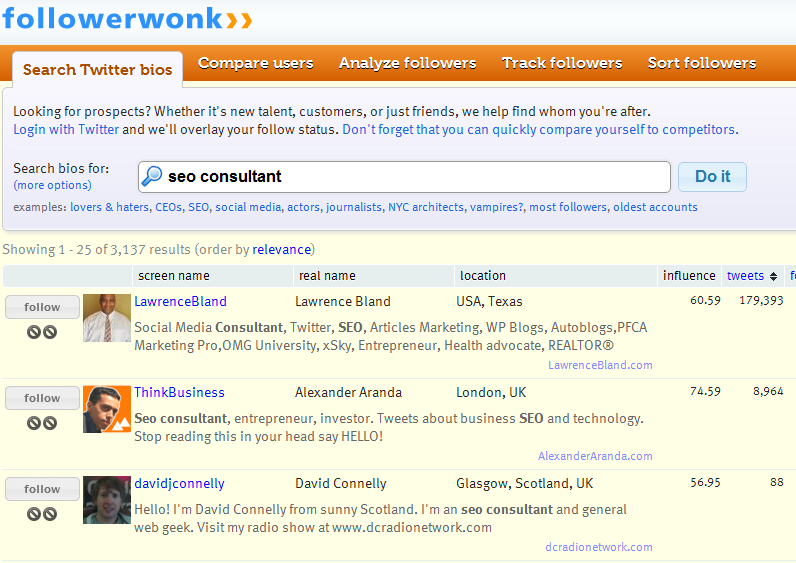Try the vampires? example search
796x563 pixels.
pyautogui.click(x=496, y=207)
